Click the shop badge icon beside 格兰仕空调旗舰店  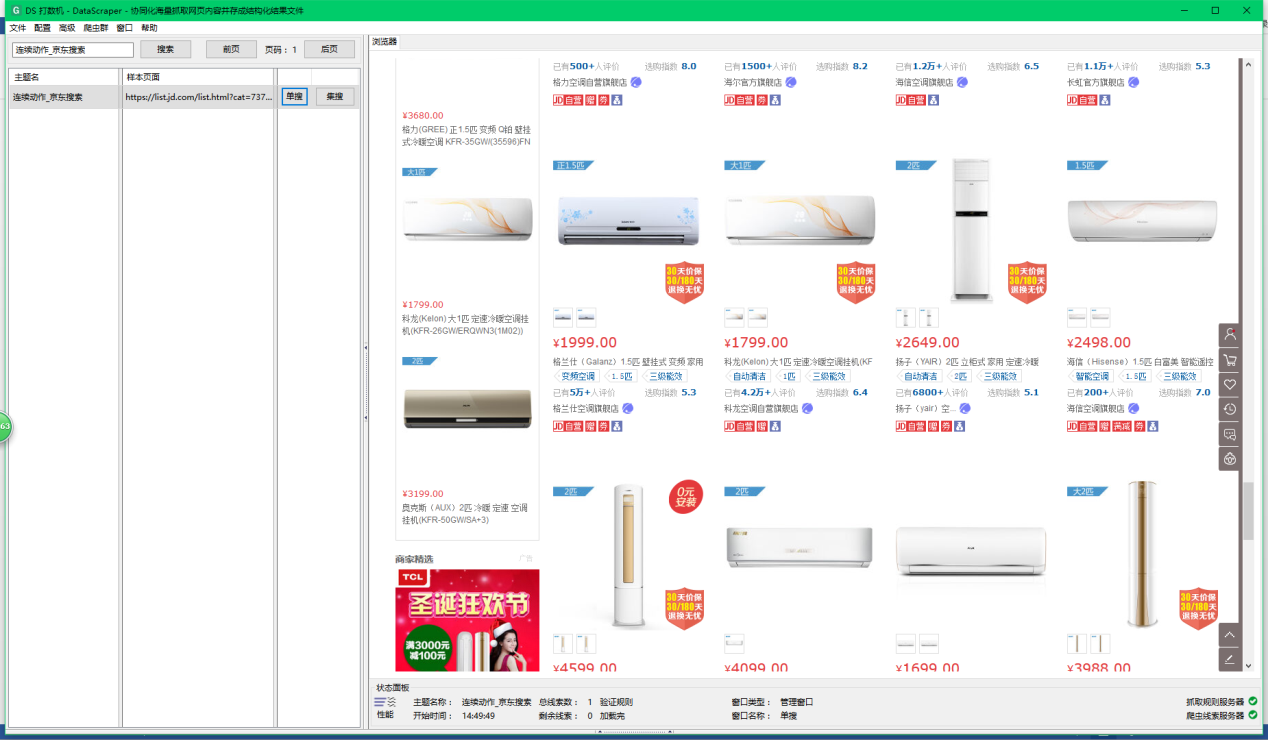pyautogui.click(x=628, y=408)
